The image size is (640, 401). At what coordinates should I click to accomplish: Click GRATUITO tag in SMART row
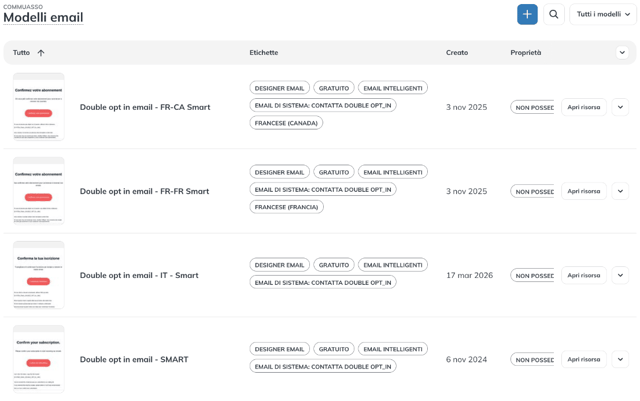pos(334,349)
